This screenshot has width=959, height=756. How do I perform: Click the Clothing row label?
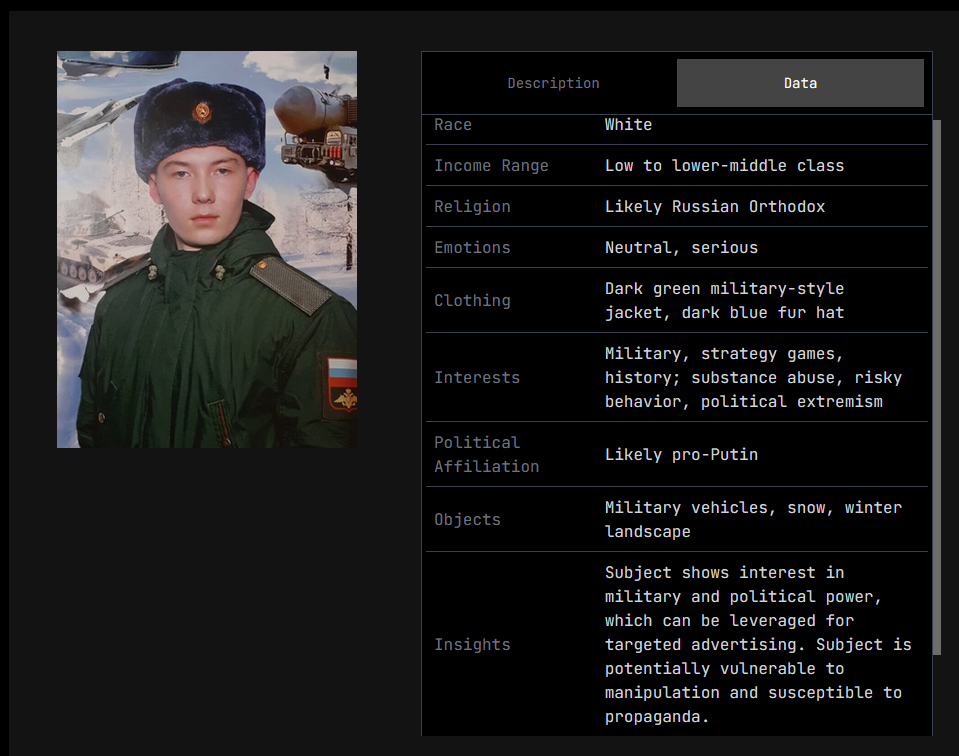[472, 301]
